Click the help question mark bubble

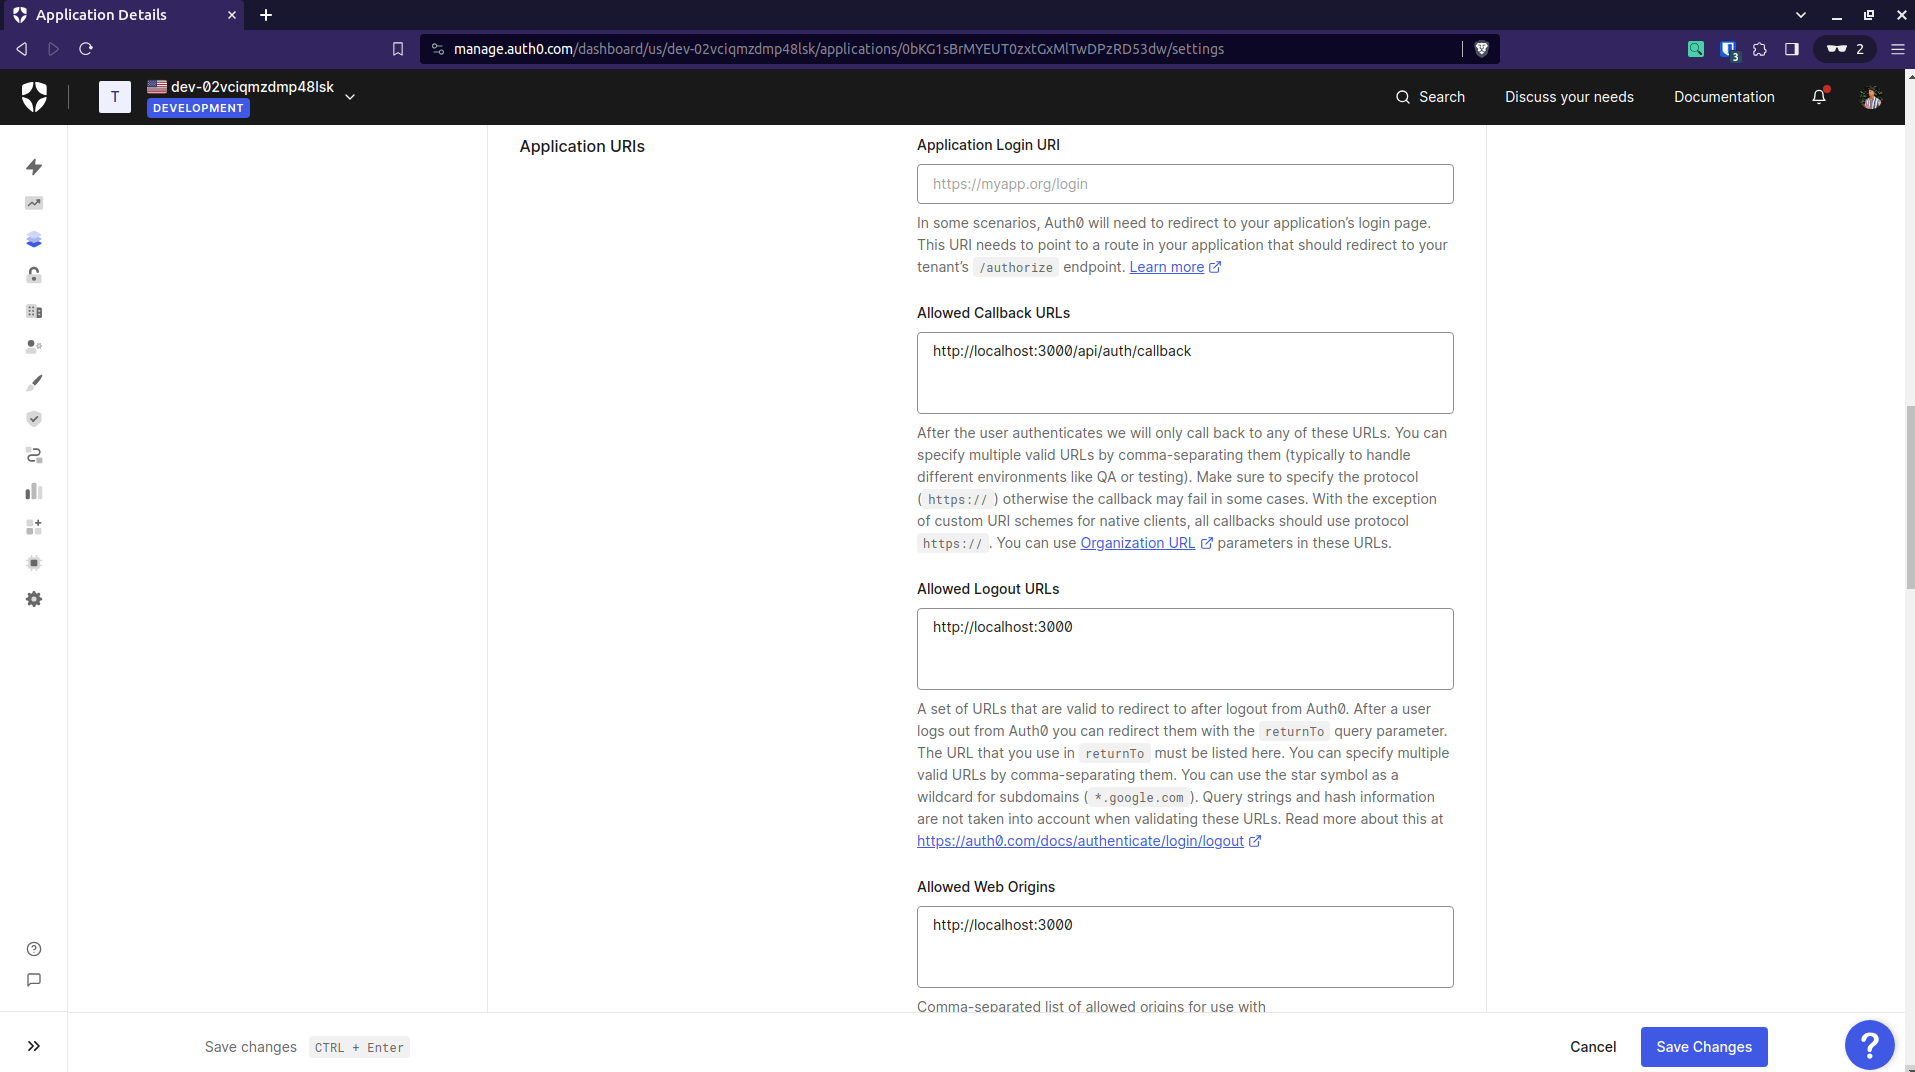coord(1868,1044)
